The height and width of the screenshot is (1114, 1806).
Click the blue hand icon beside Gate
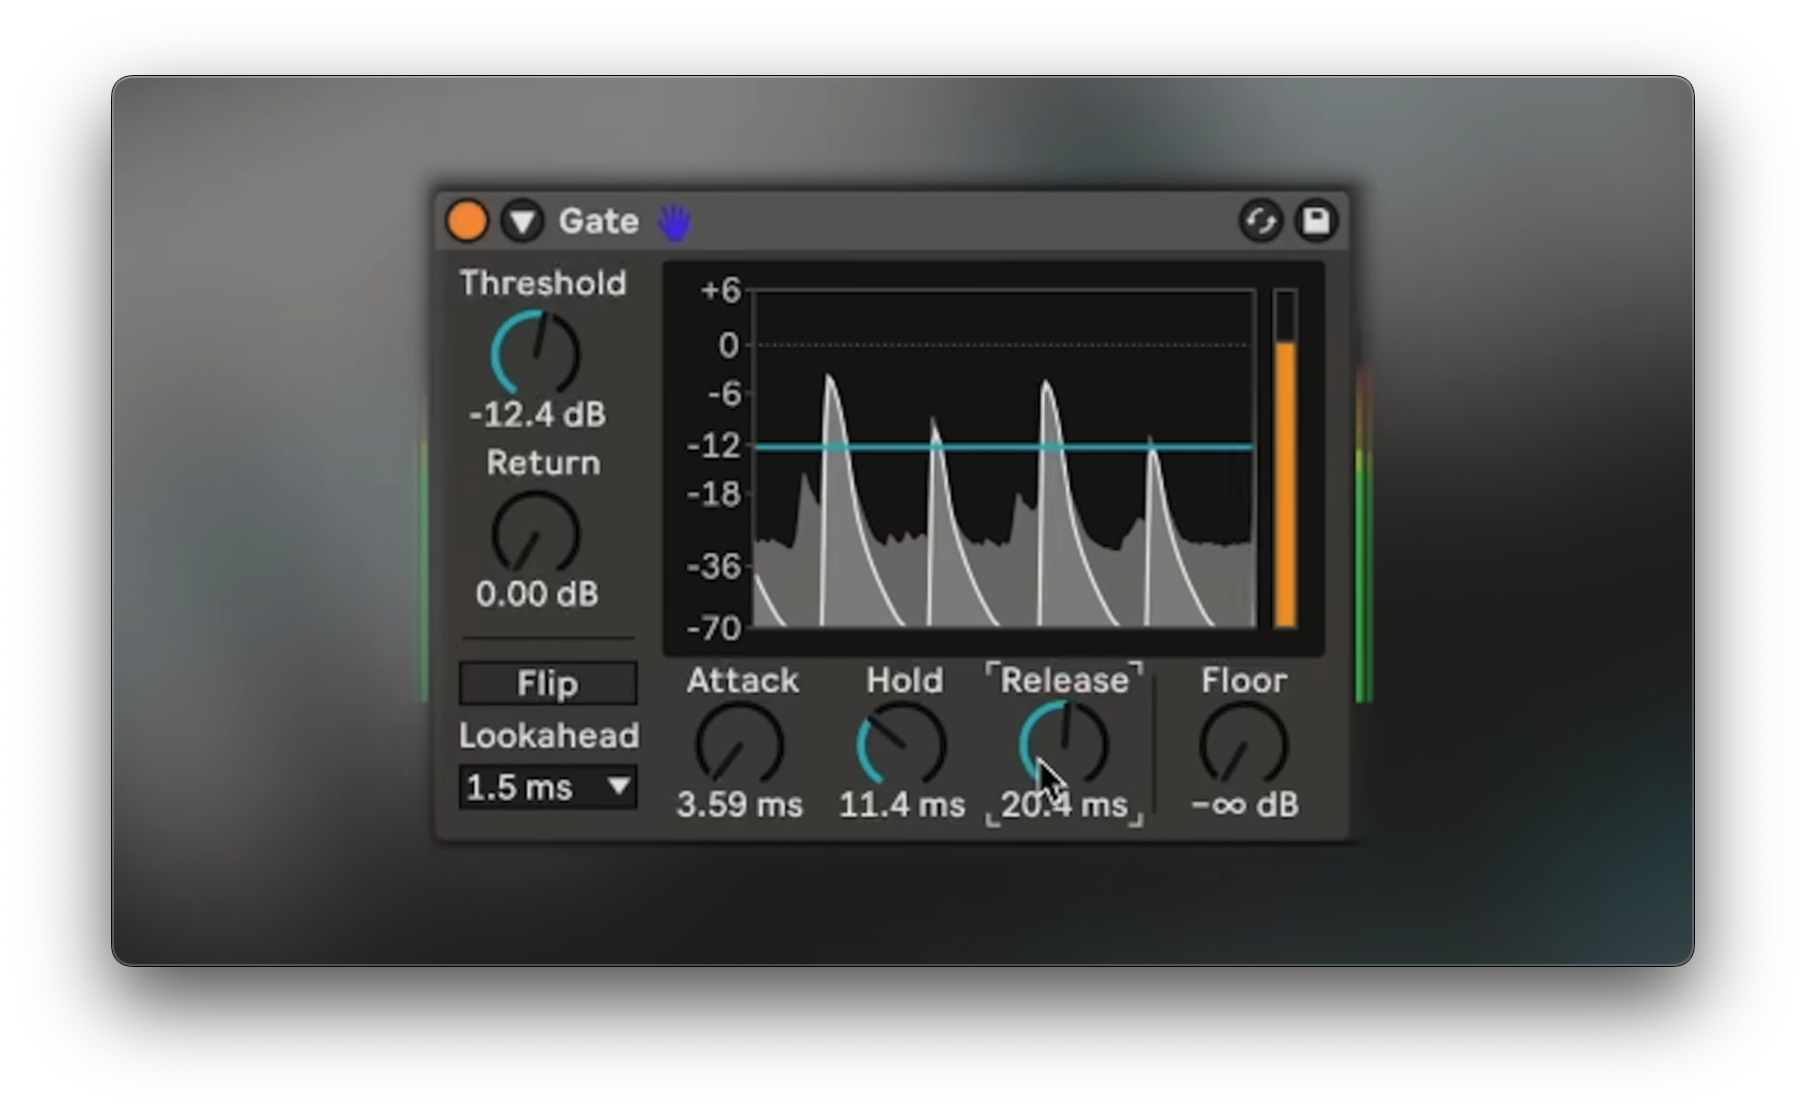click(x=675, y=222)
